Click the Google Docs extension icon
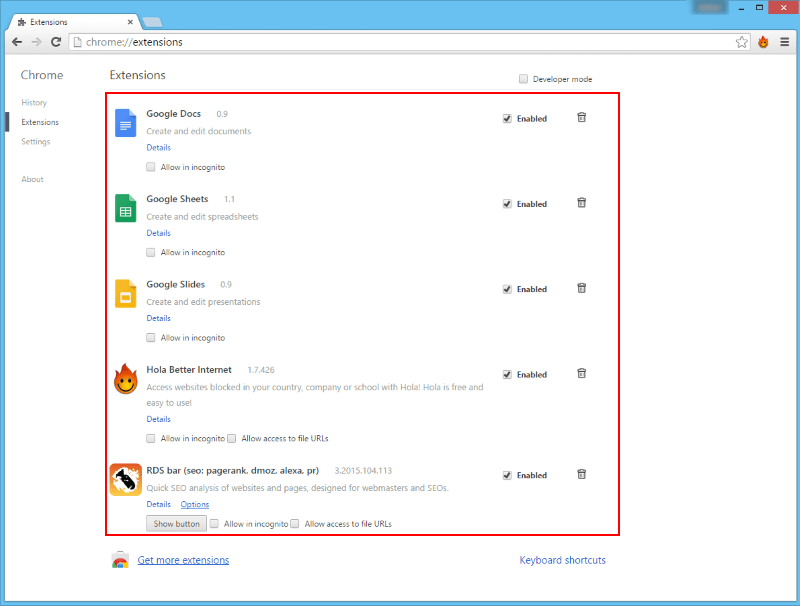Image resolution: width=800 pixels, height=606 pixels. (x=125, y=122)
